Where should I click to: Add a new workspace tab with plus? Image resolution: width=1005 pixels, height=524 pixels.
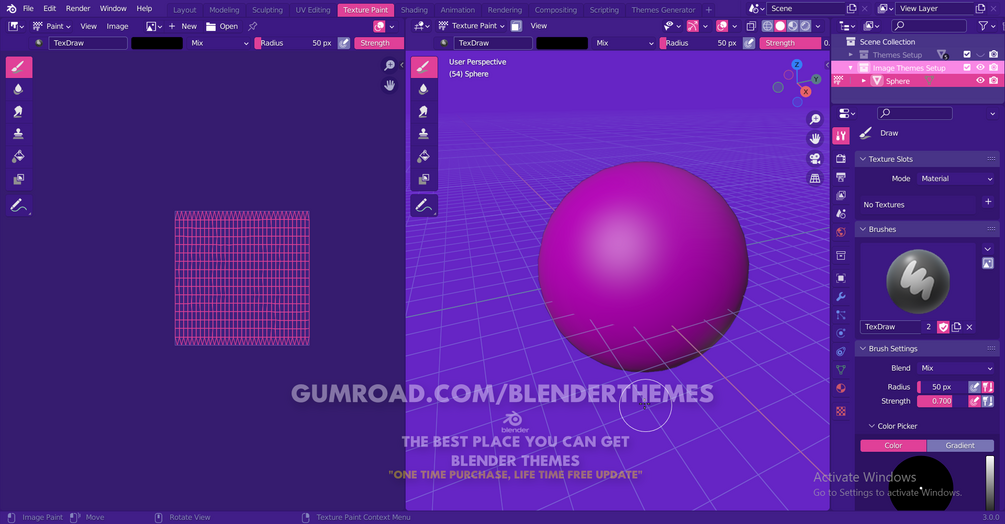point(708,10)
